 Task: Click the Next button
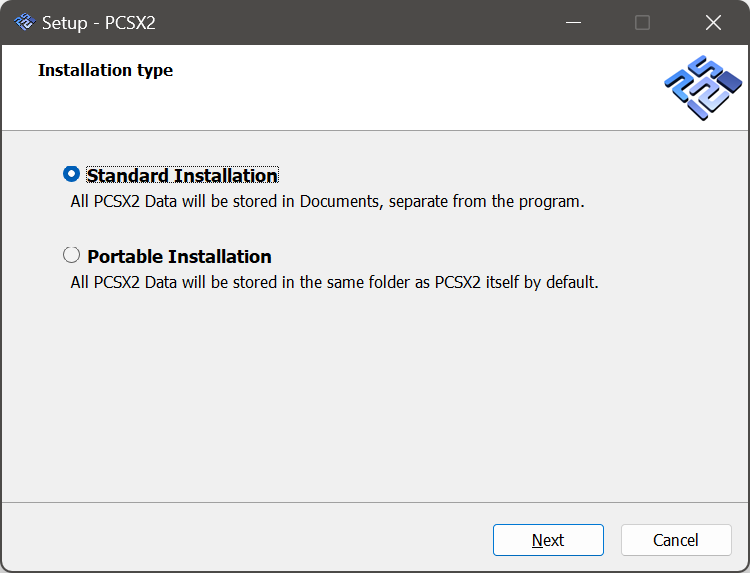(x=548, y=540)
